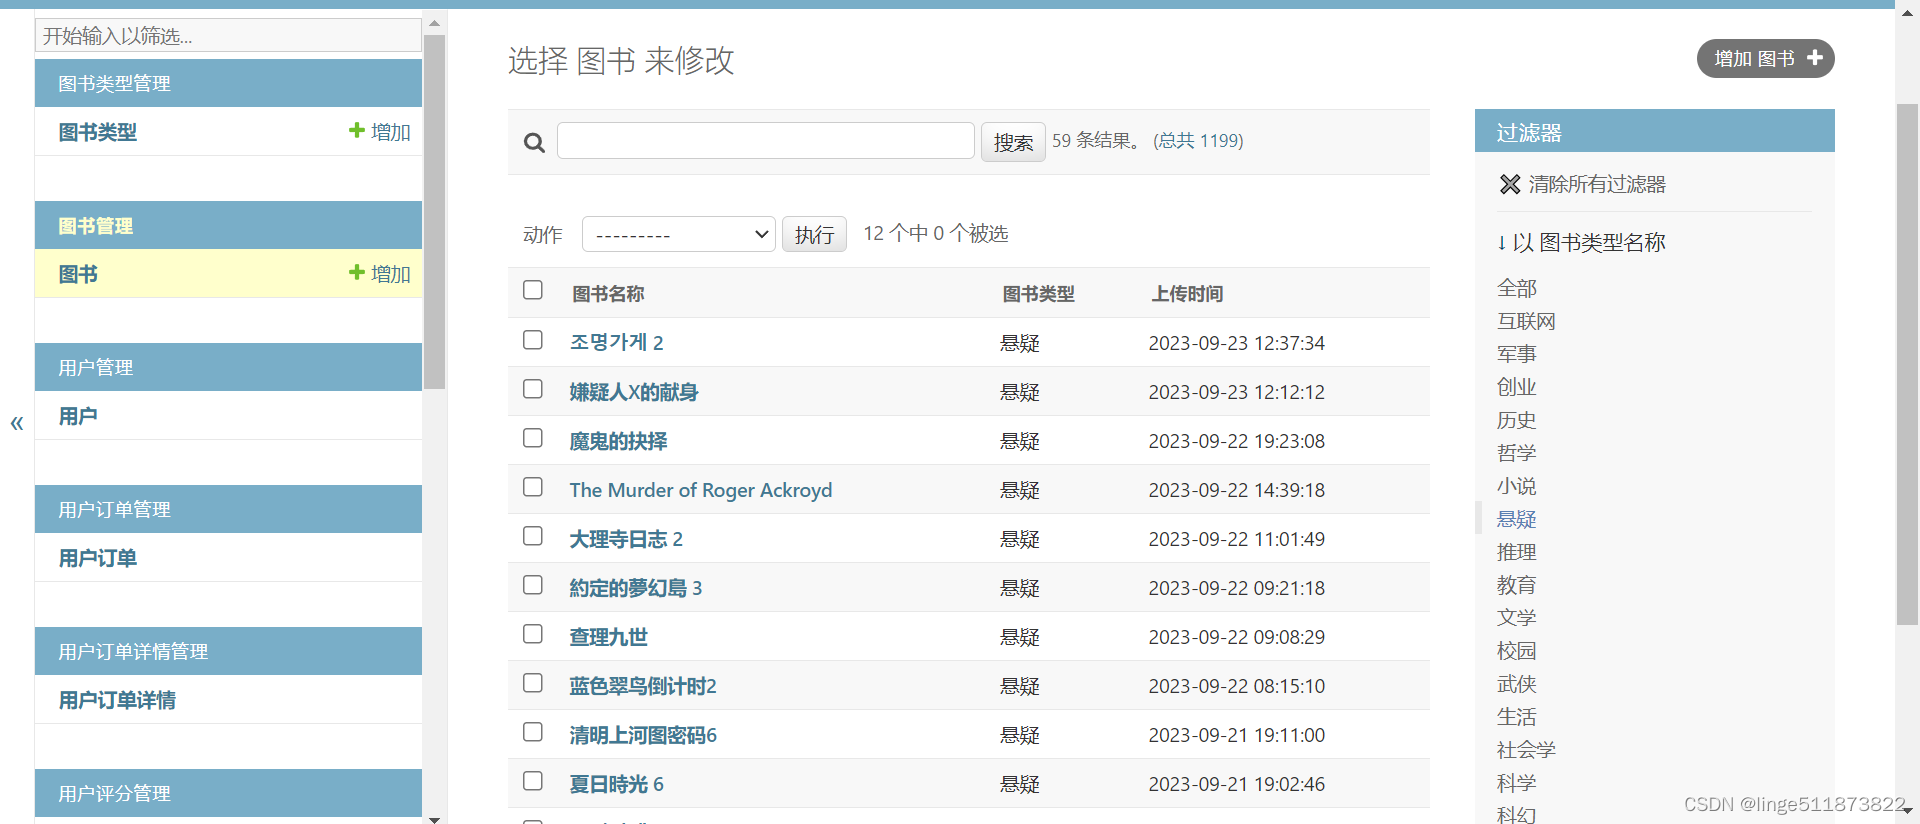Click the 搜索 search button
This screenshot has height=824, width=1920.
(1013, 142)
